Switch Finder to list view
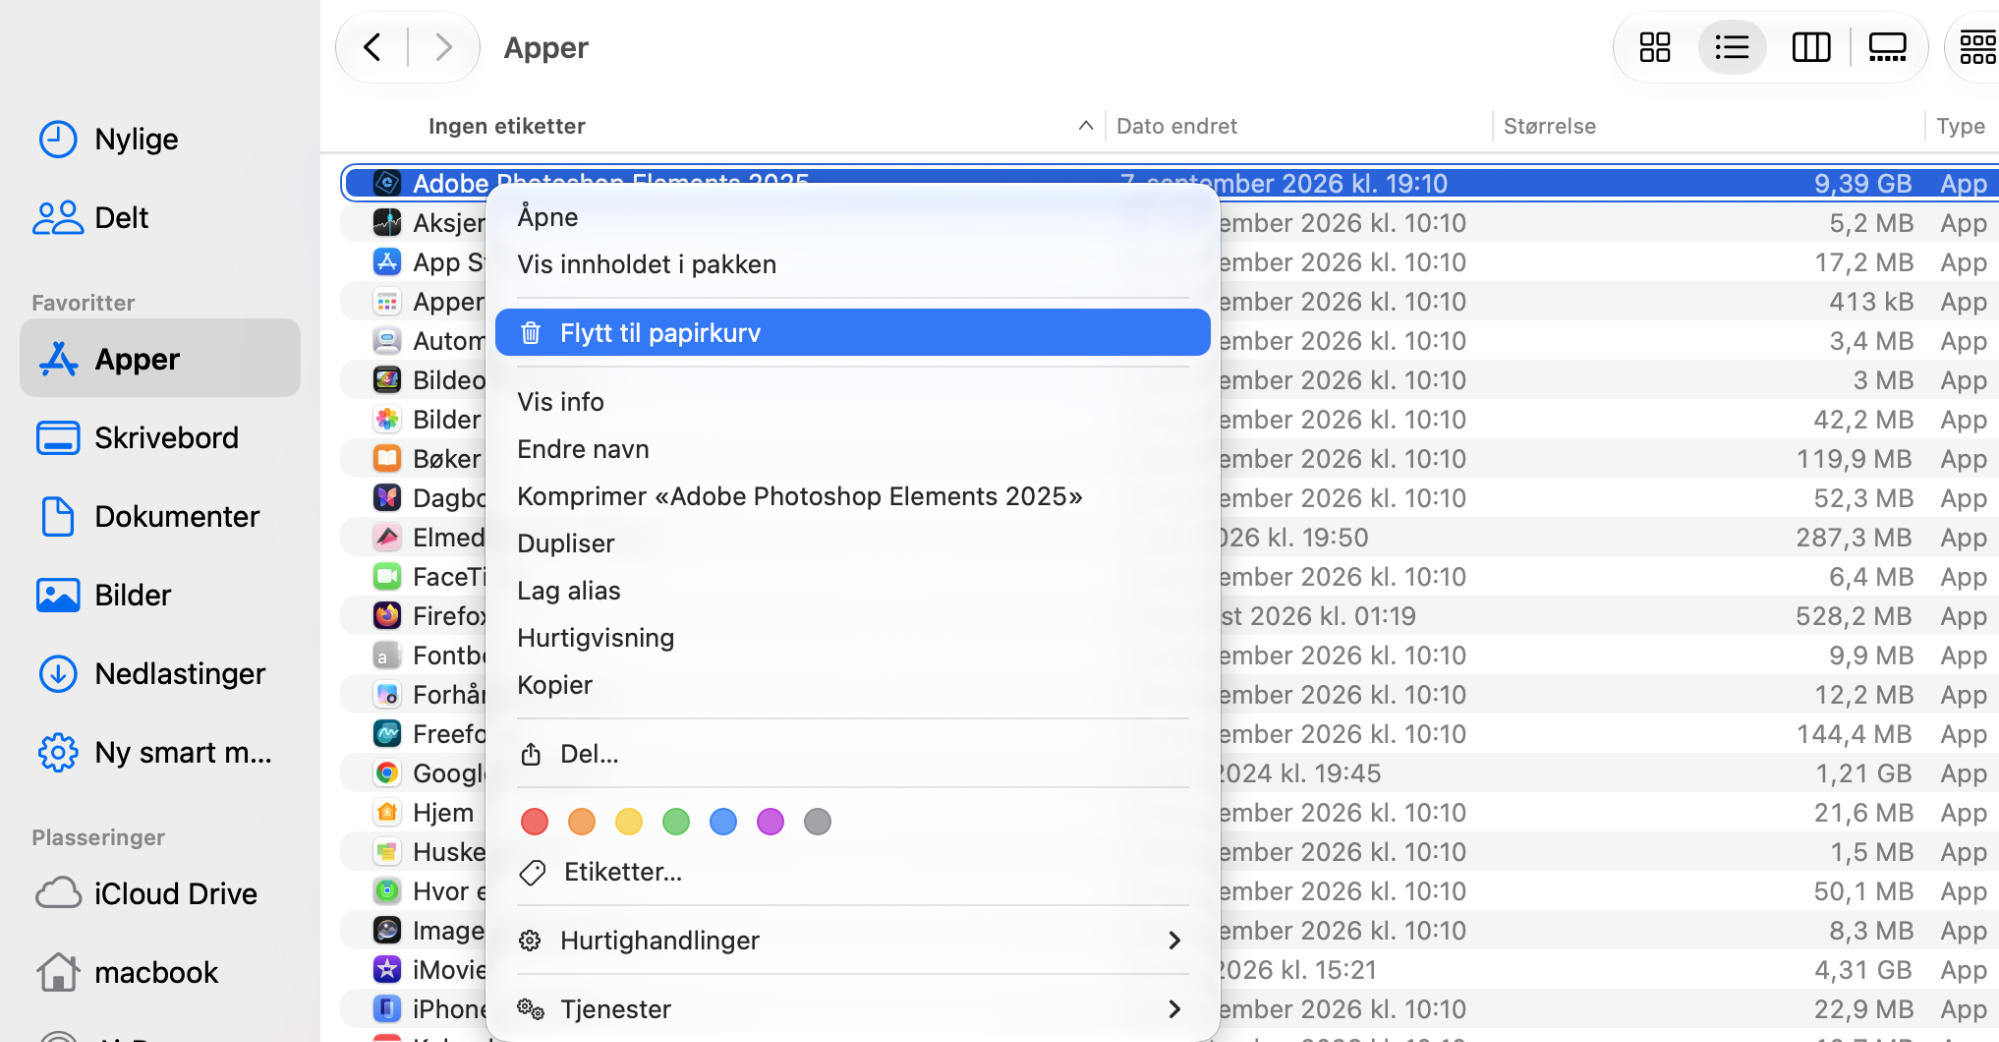 (x=1732, y=47)
